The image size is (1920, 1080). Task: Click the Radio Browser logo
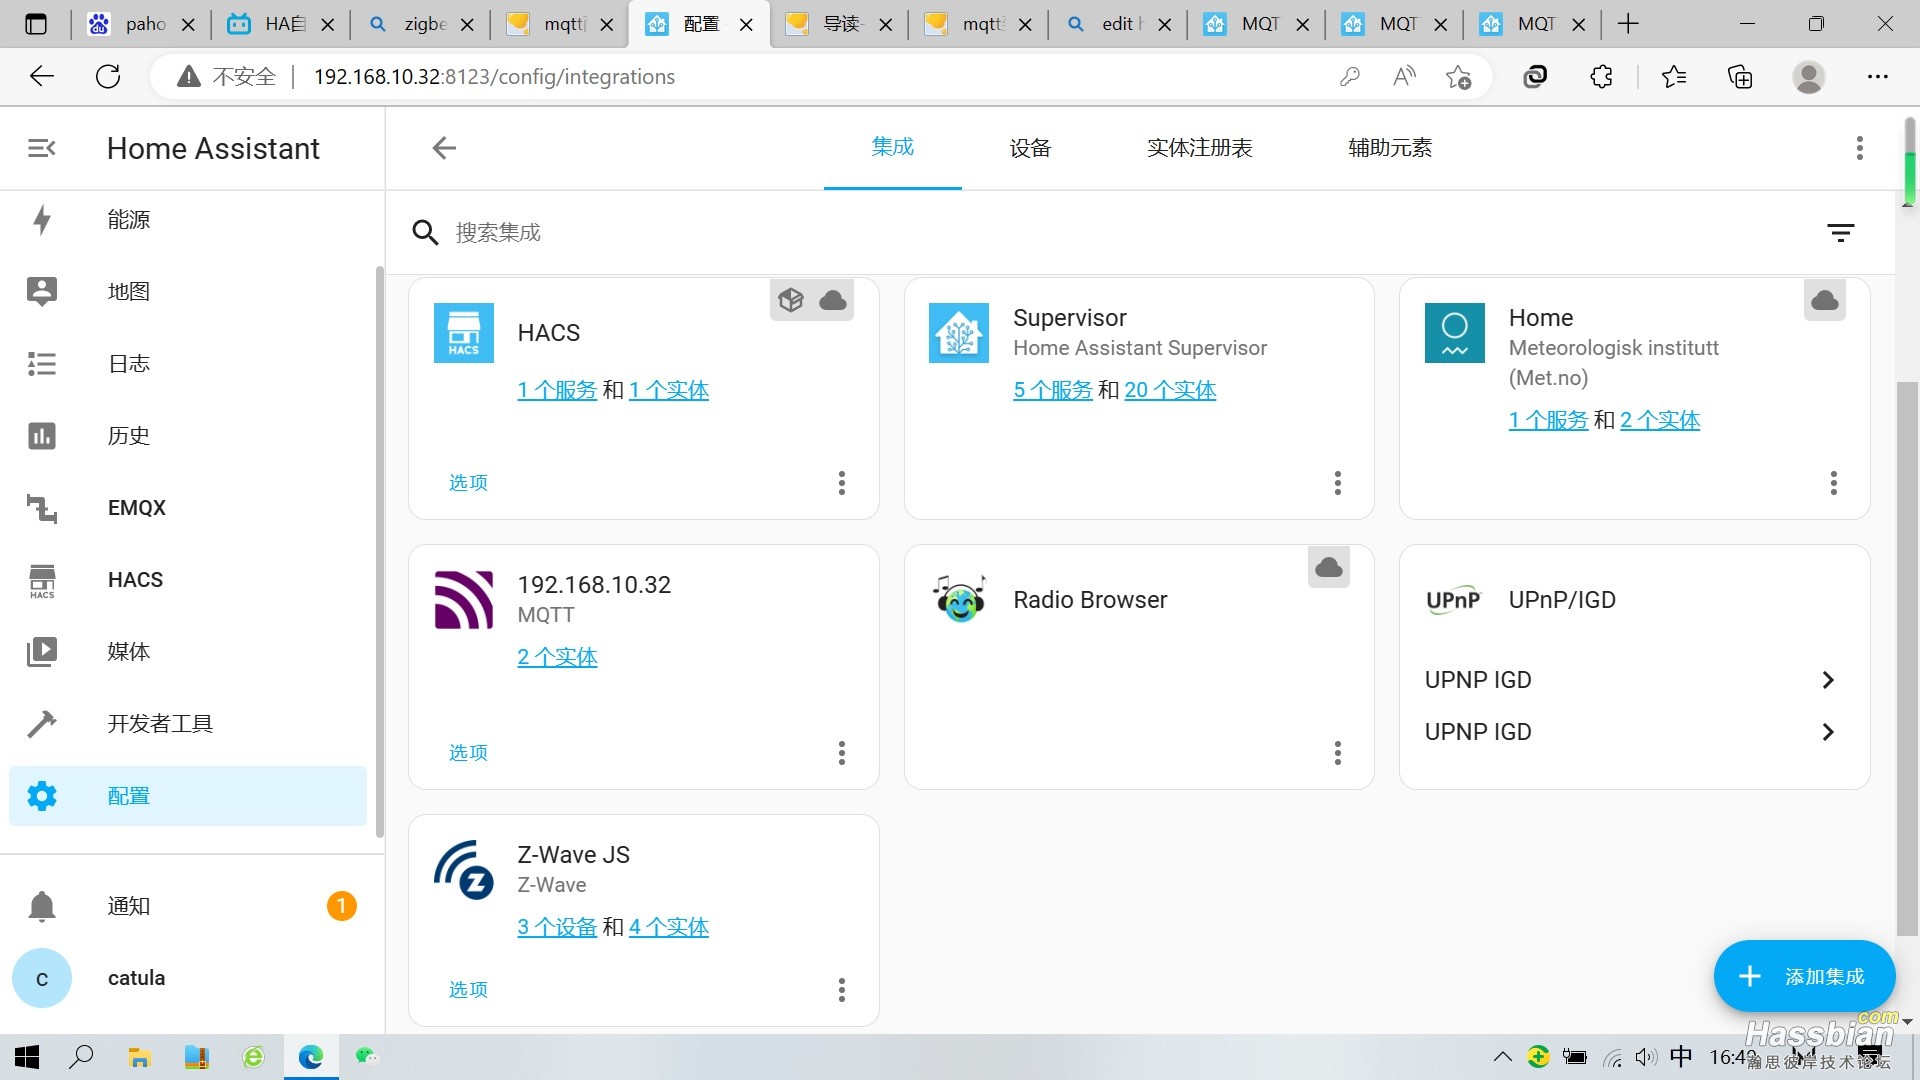click(x=959, y=600)
